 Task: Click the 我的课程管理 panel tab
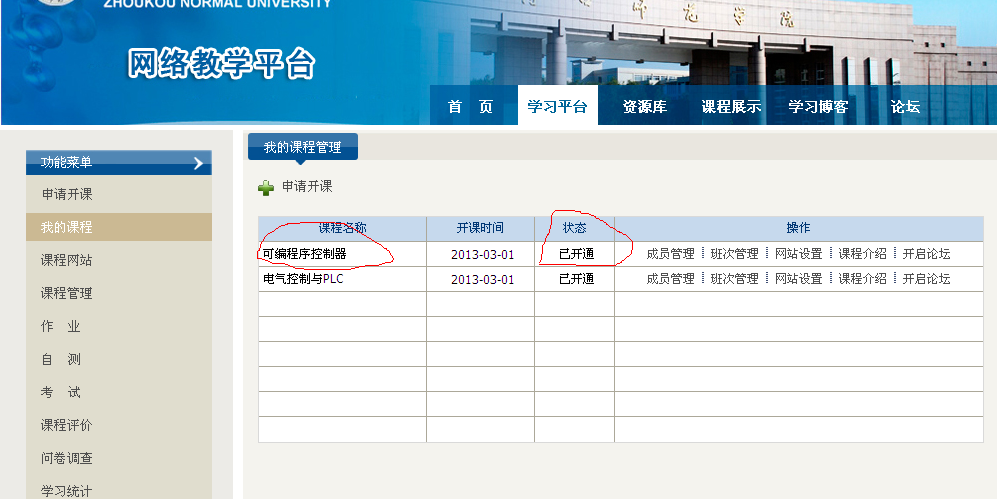tap(302, 147)
